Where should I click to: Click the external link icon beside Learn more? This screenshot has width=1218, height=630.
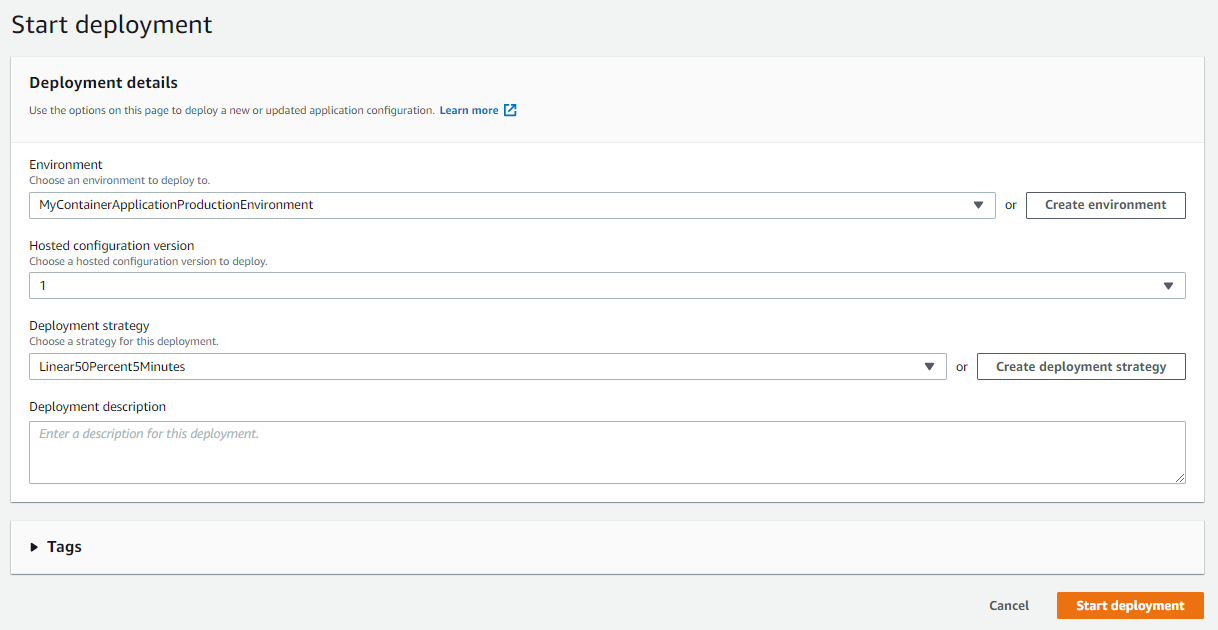511,110
